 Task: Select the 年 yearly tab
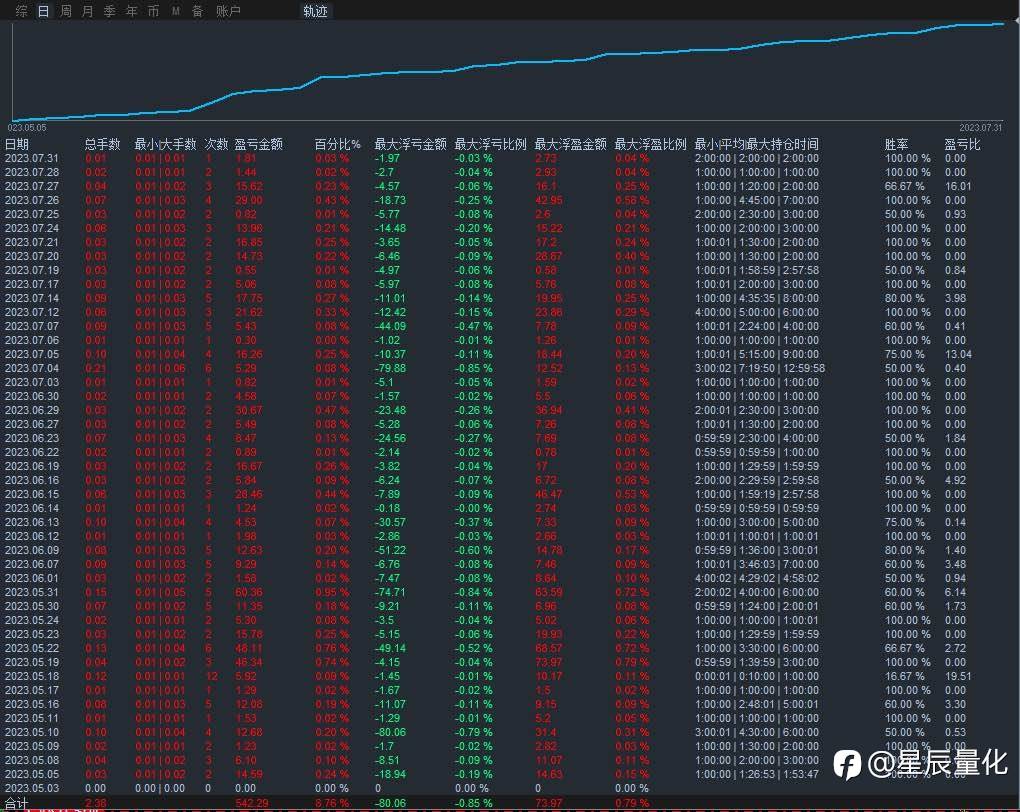click(x=132, y=11)
